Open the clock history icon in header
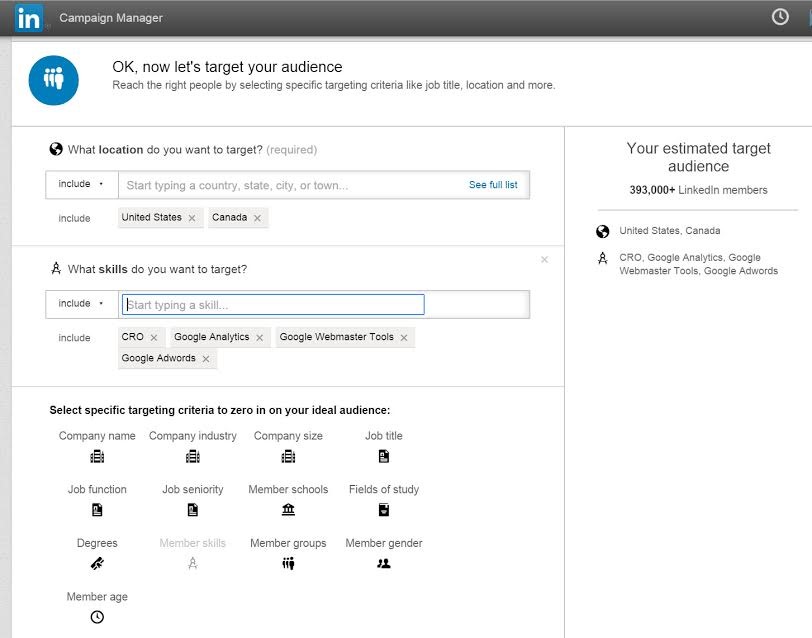812x638 pixels. click(x=780, y=17)
